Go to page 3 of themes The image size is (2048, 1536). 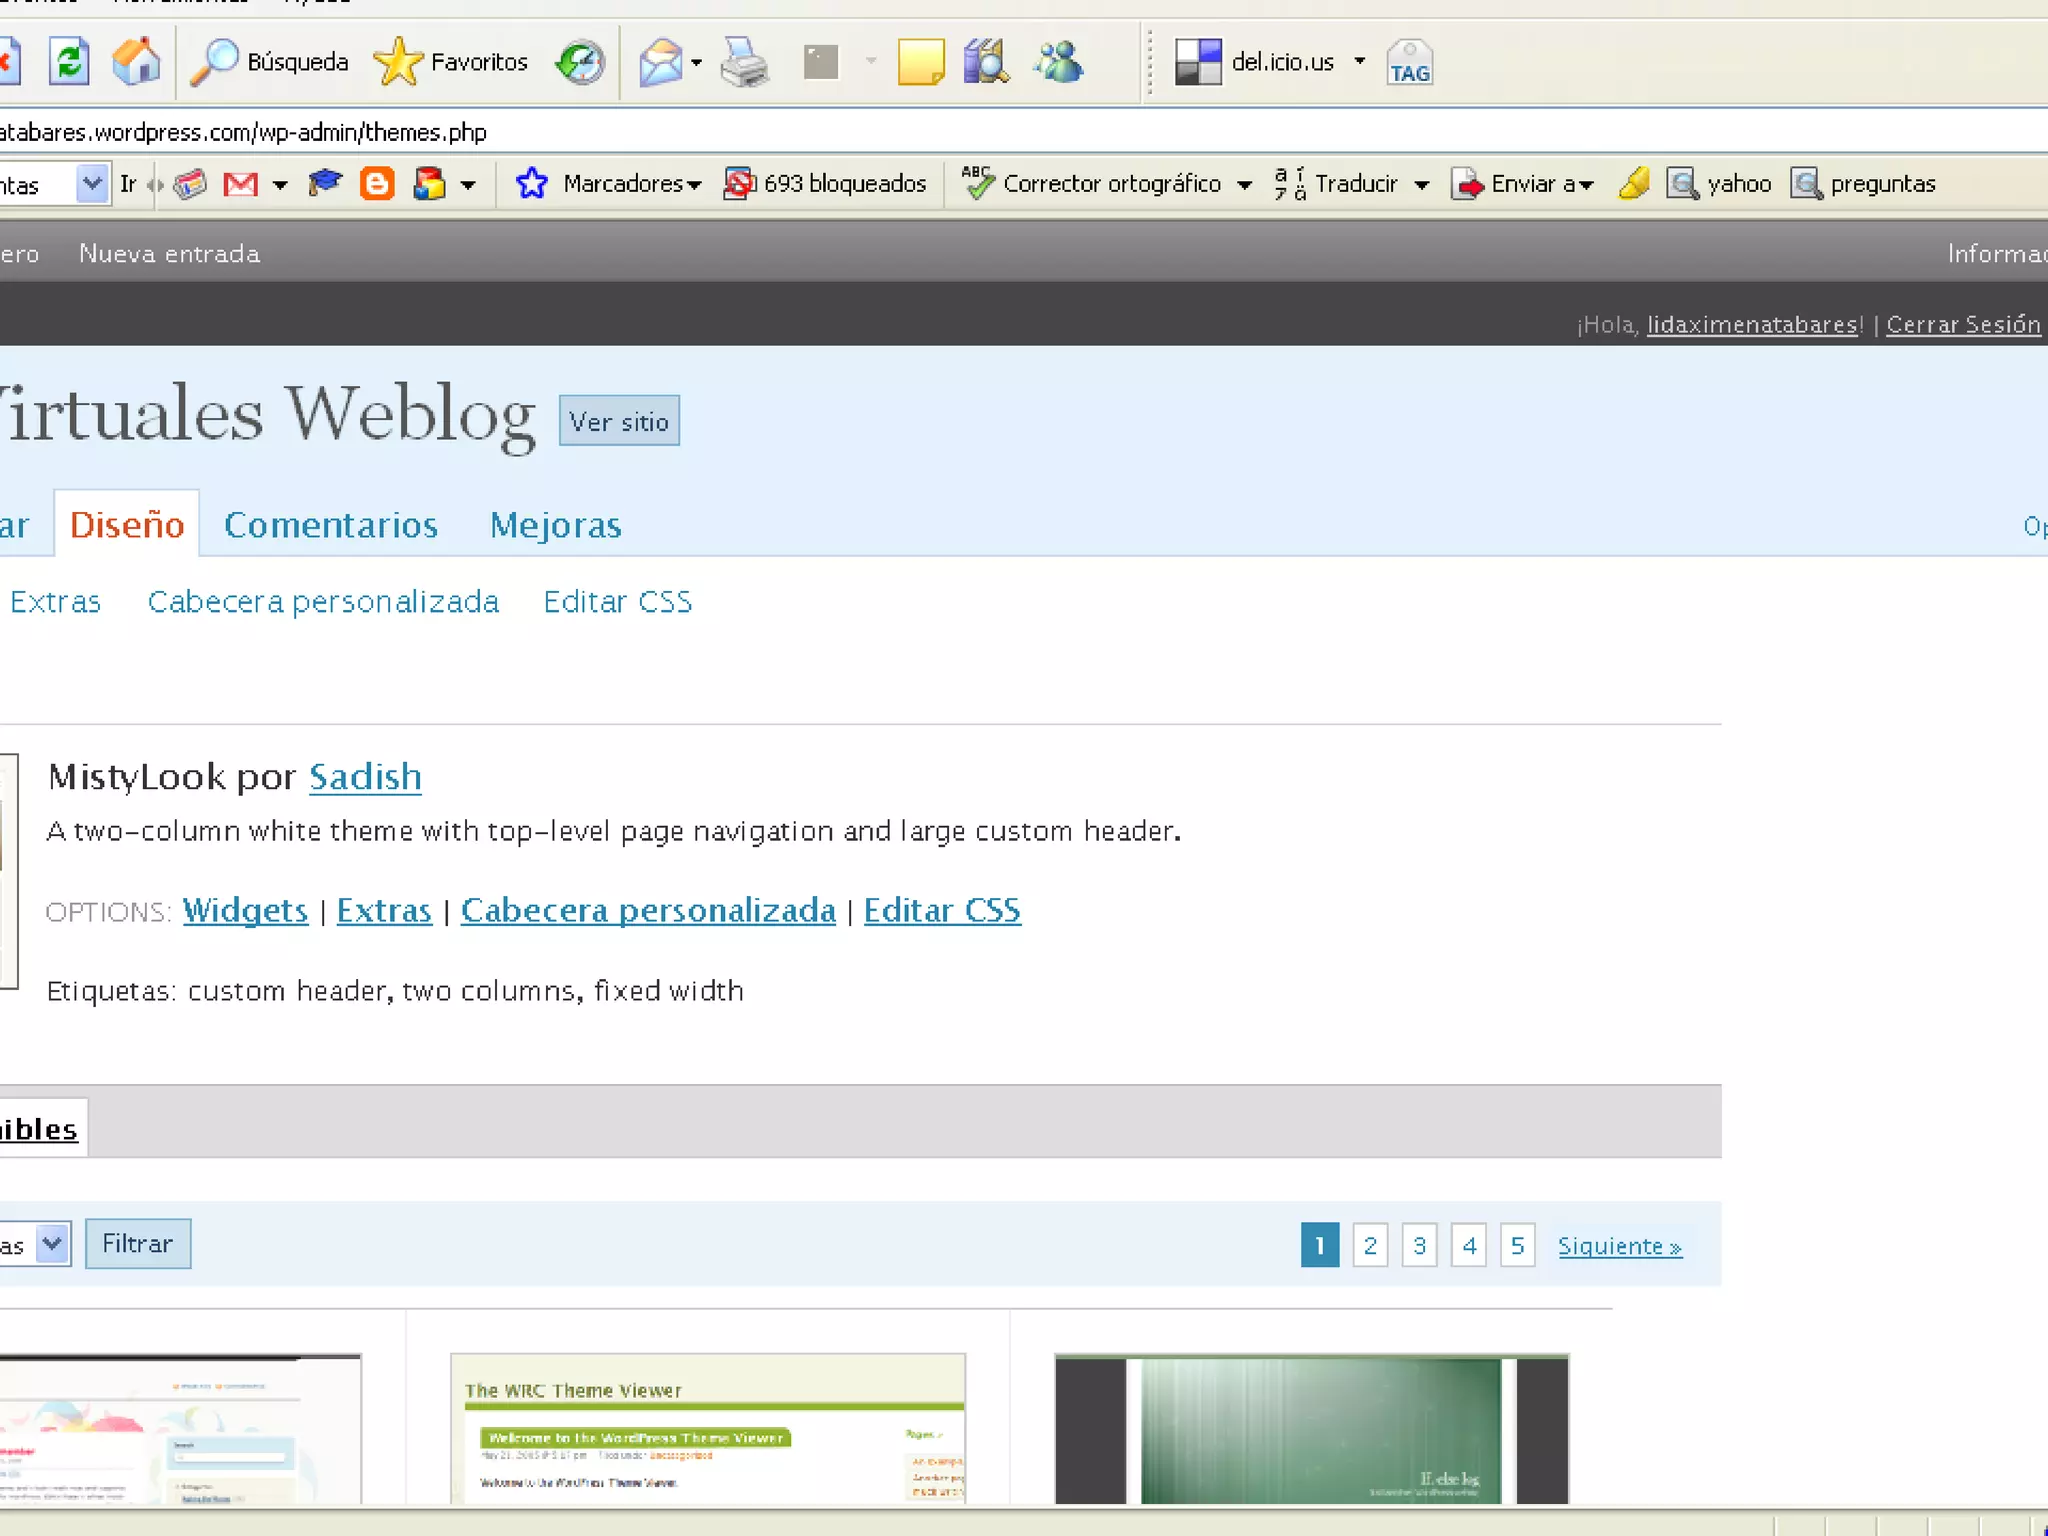(1418, 1245)
